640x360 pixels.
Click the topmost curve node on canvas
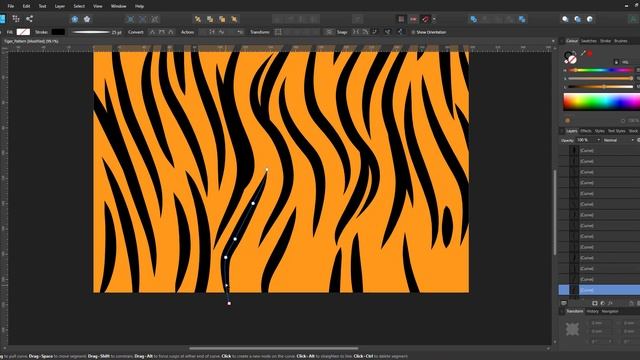coord(267,169)
